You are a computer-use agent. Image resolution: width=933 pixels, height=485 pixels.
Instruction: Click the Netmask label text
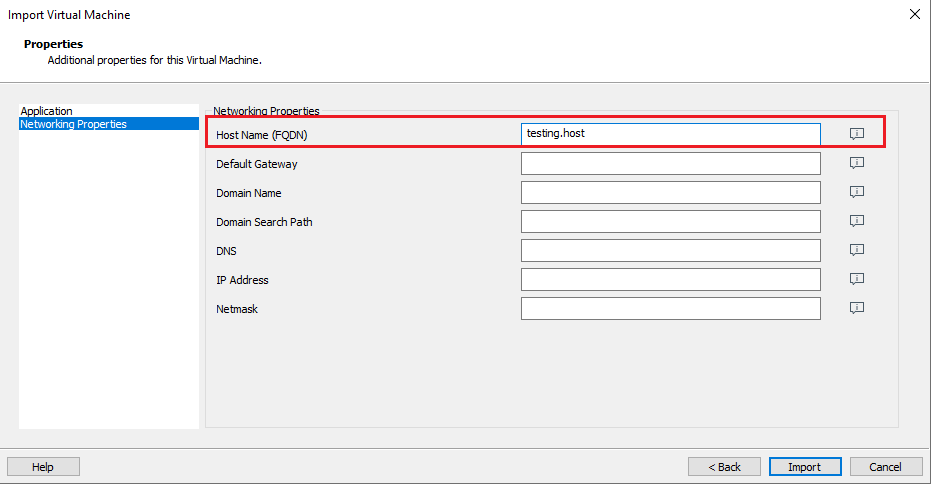[x=237, y=309]
